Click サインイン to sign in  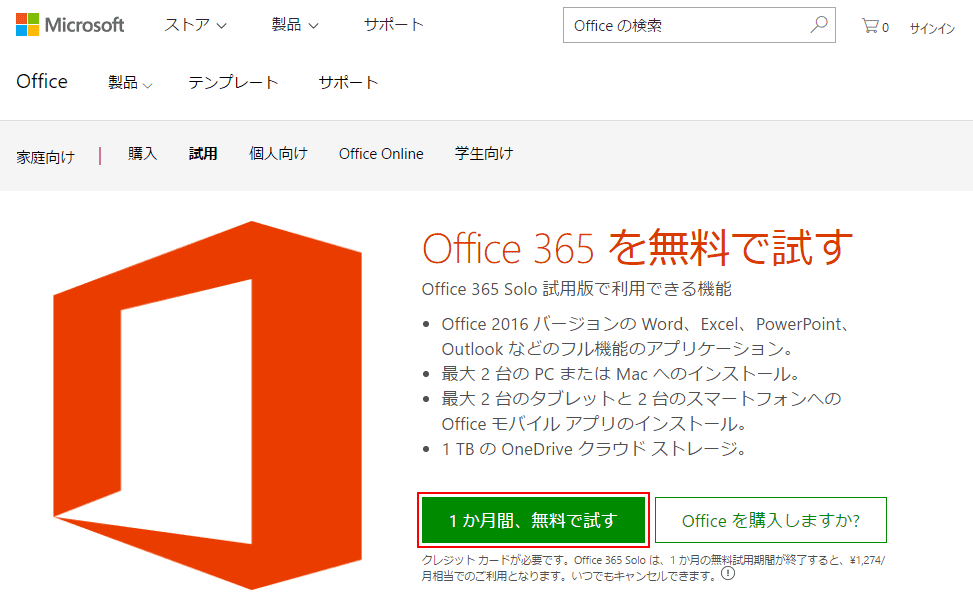(932, 28)
